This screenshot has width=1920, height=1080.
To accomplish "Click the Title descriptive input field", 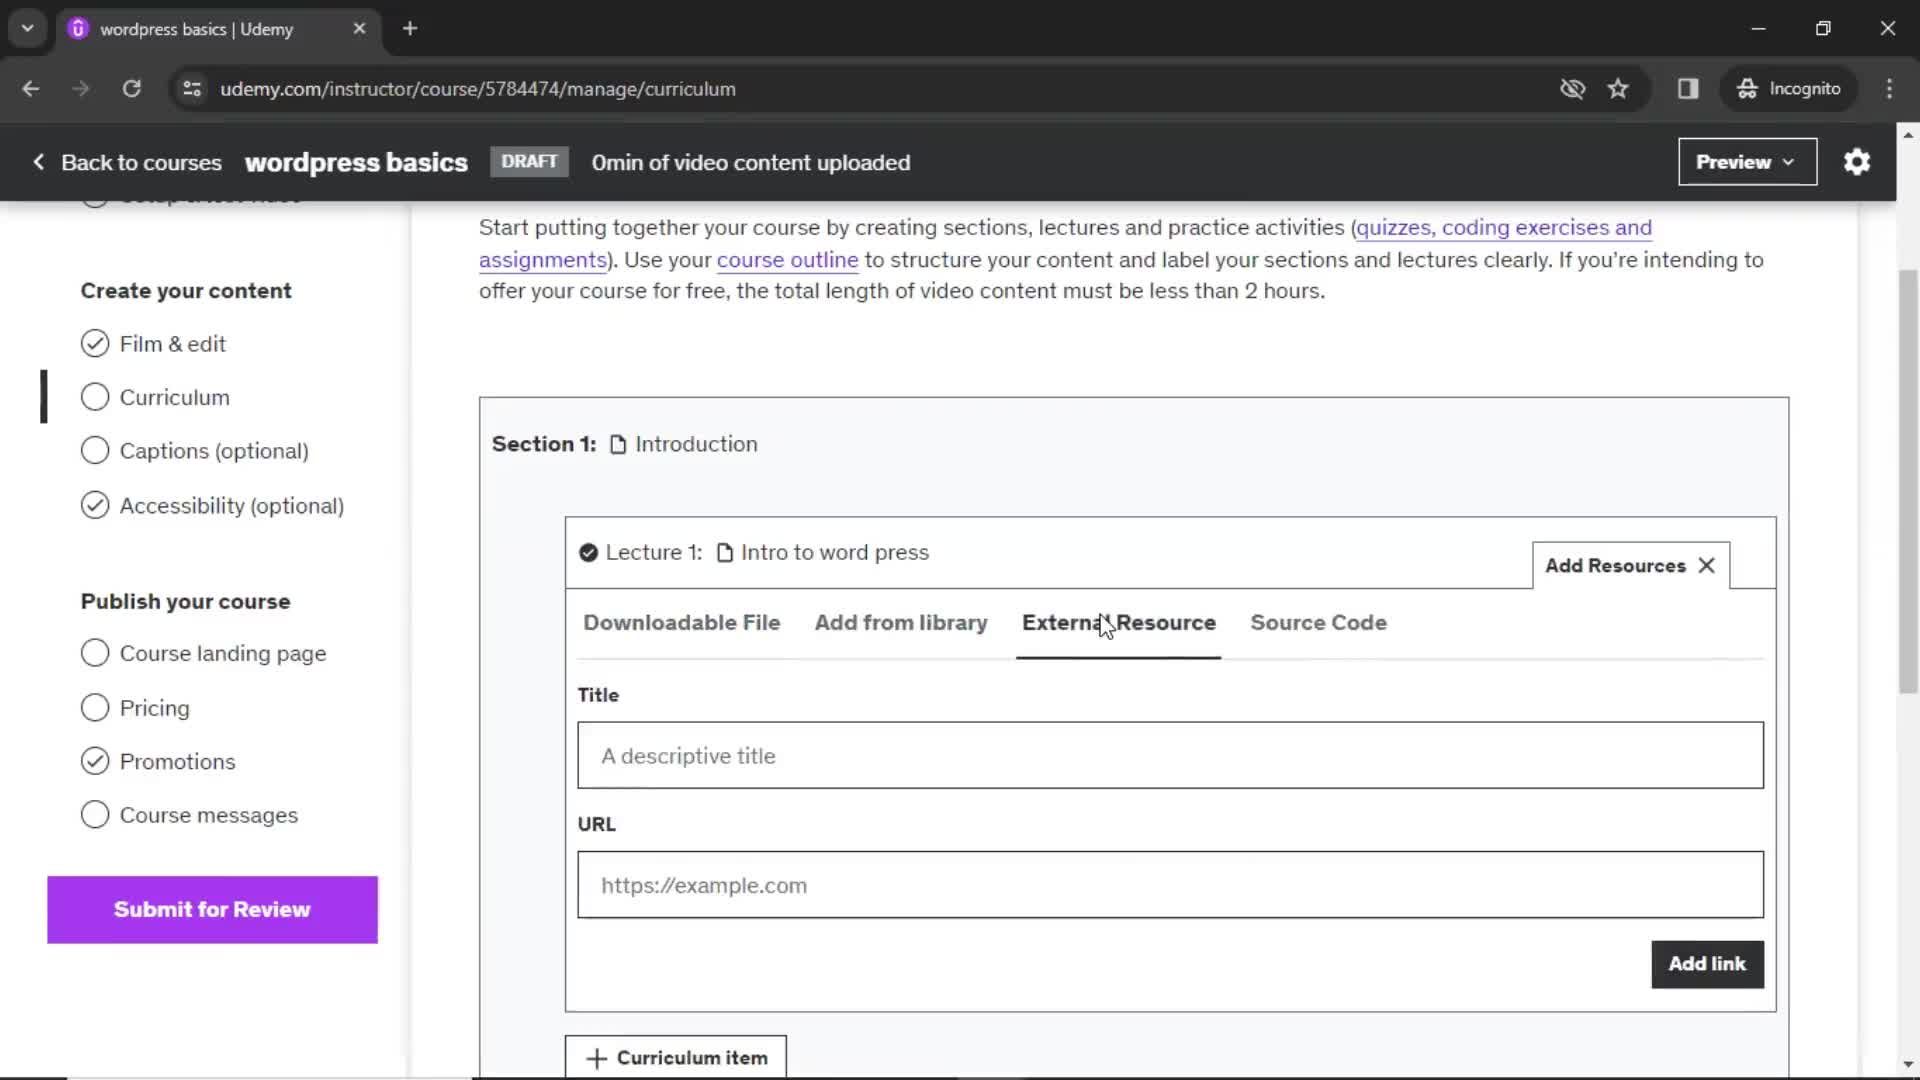I will point(1172,754).
